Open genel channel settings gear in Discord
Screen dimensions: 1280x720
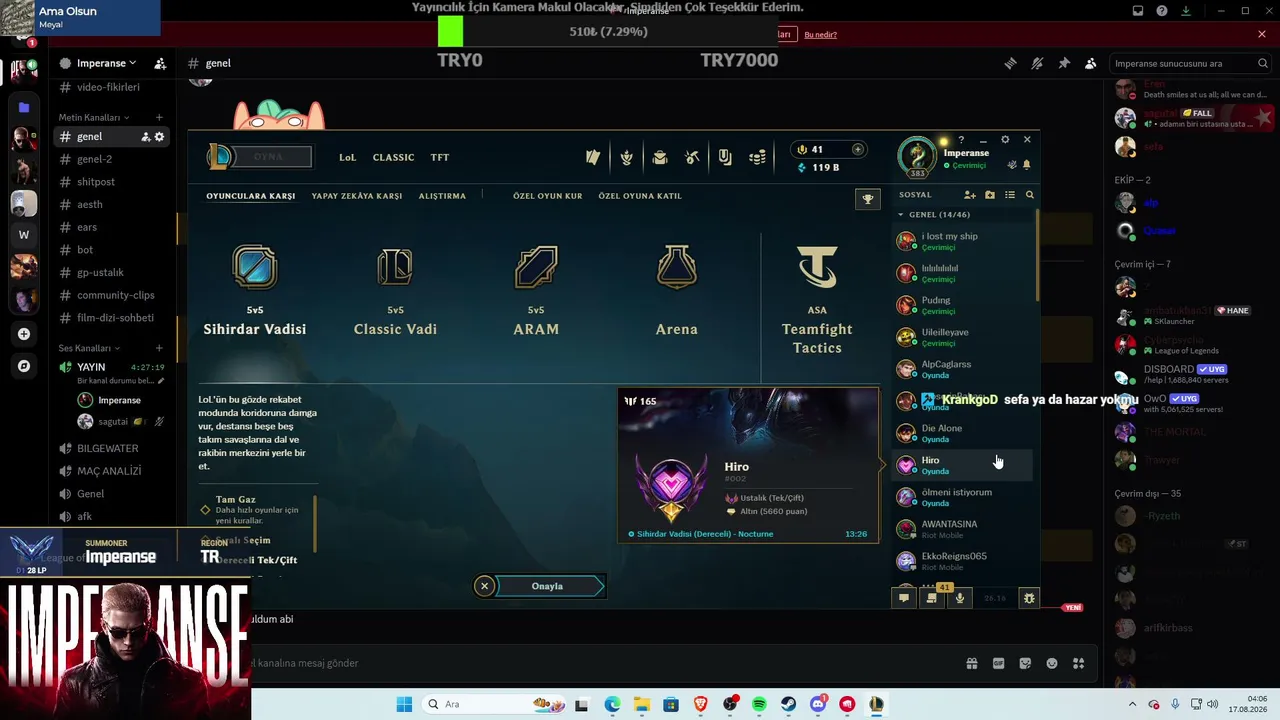[x=159, y=136]
